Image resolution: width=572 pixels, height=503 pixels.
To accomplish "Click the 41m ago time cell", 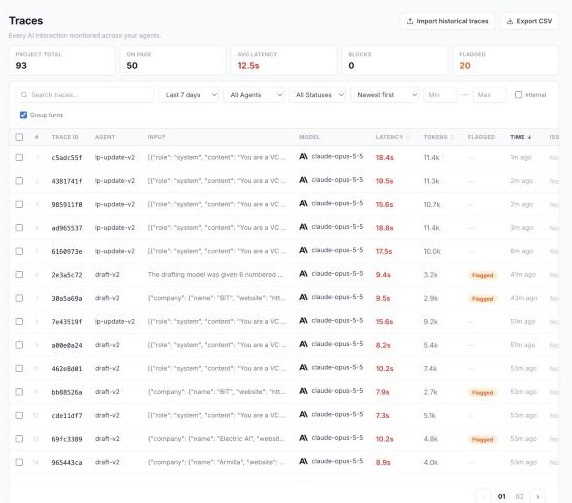I will (x=522, y=274).
